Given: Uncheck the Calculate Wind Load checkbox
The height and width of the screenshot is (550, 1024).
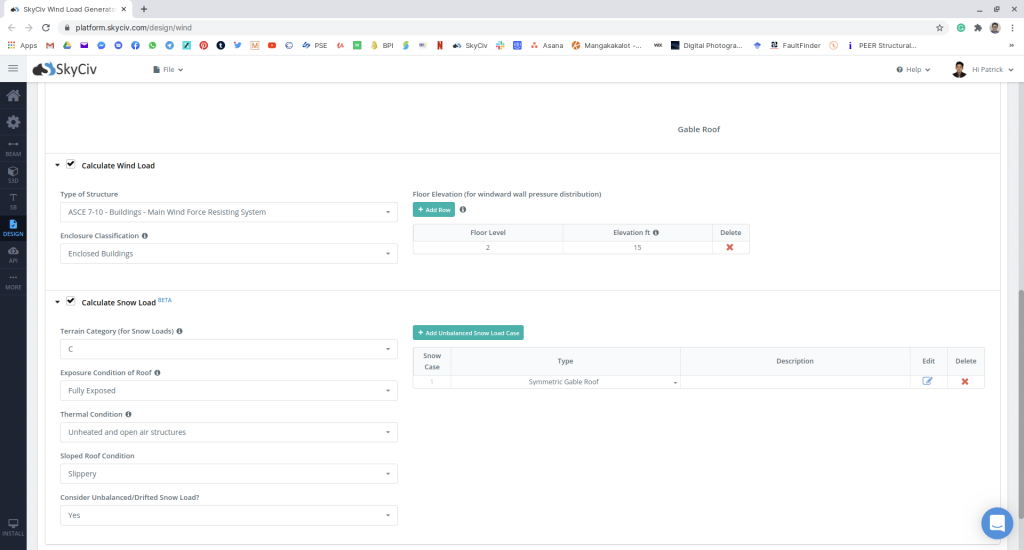Looking at the screenshot, I should coord(71,165).
